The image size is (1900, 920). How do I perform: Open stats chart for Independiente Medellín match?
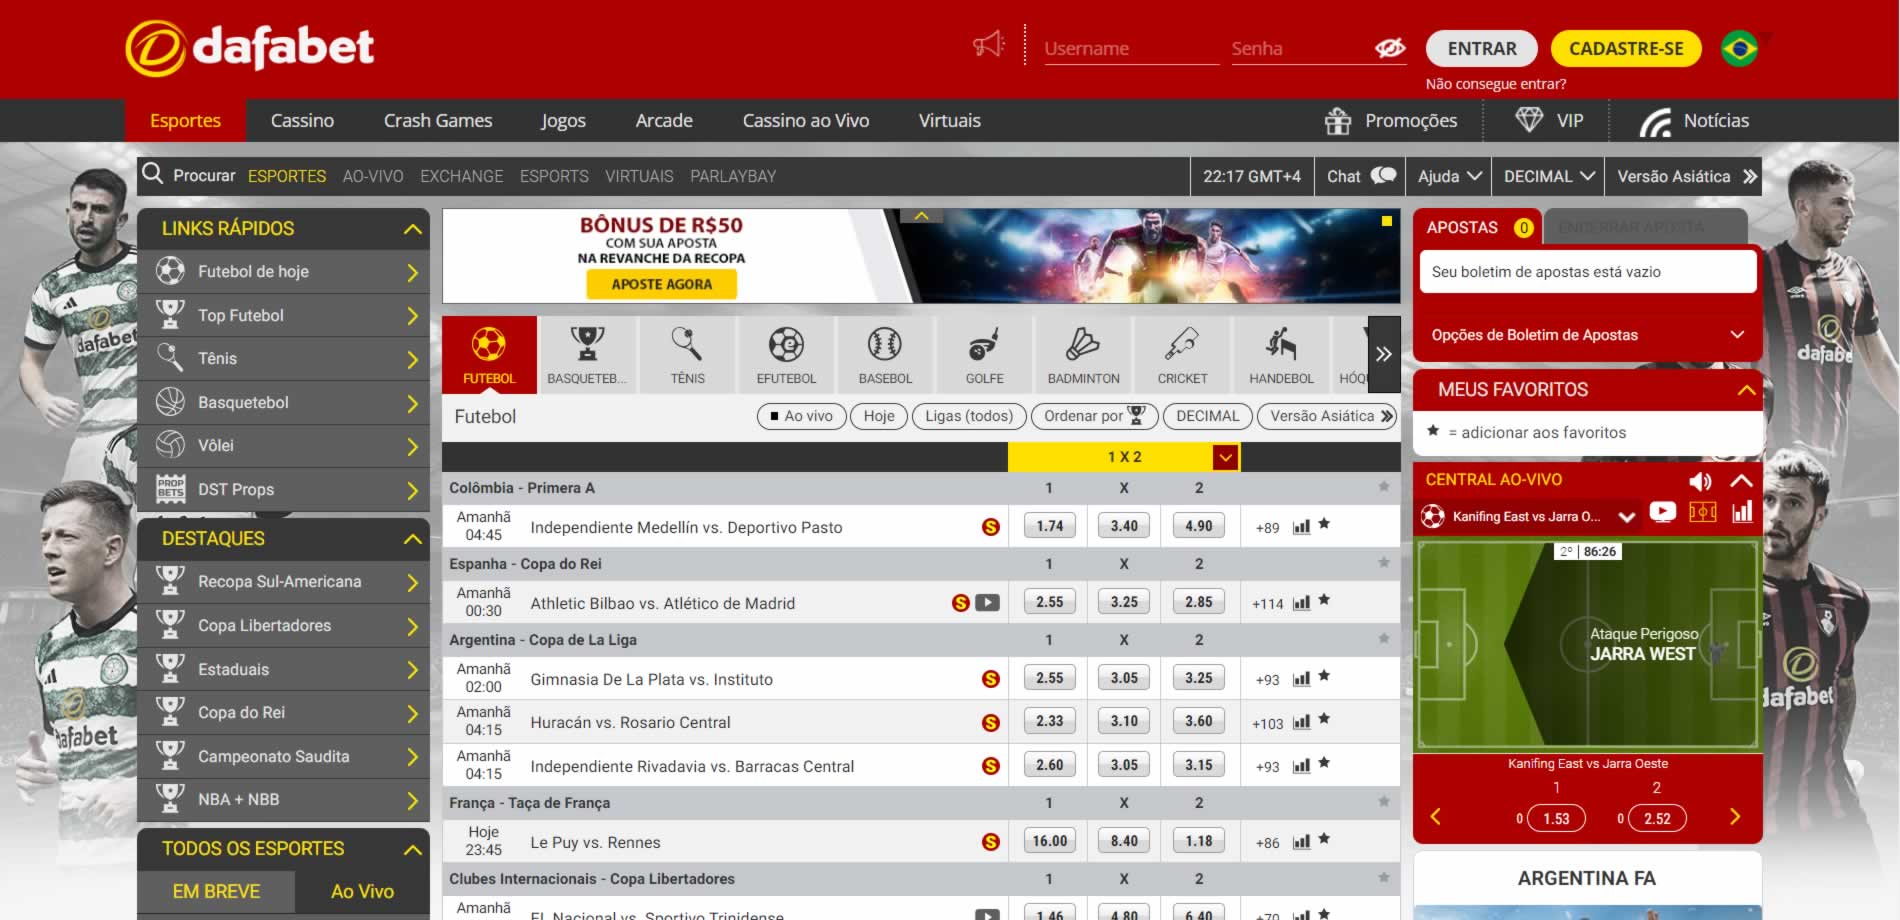pyautogui.click(x=1301, y=527)
